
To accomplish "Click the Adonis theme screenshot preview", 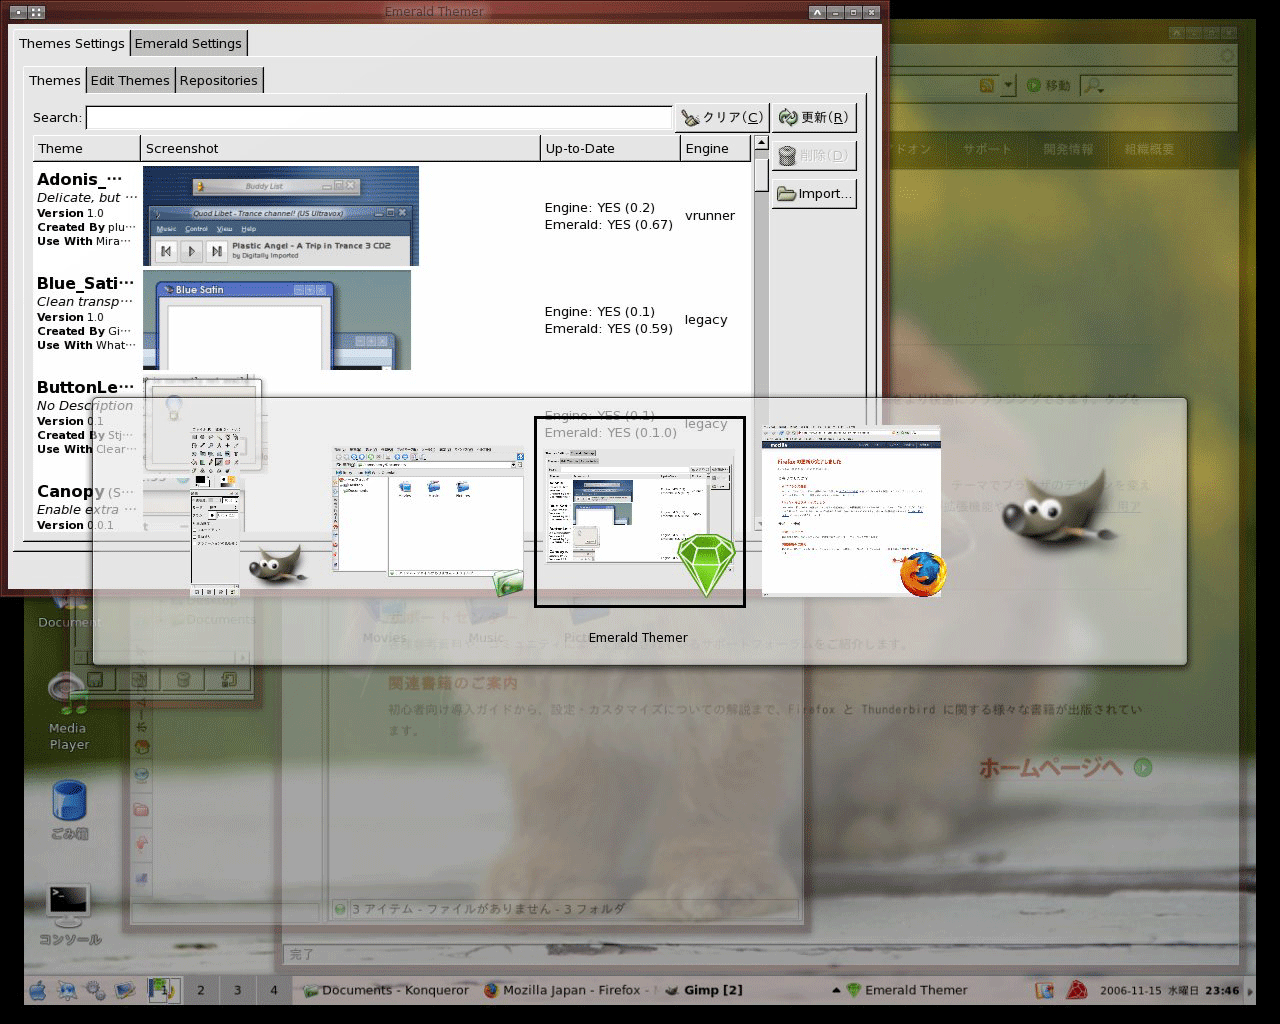I will coord(281,216).
